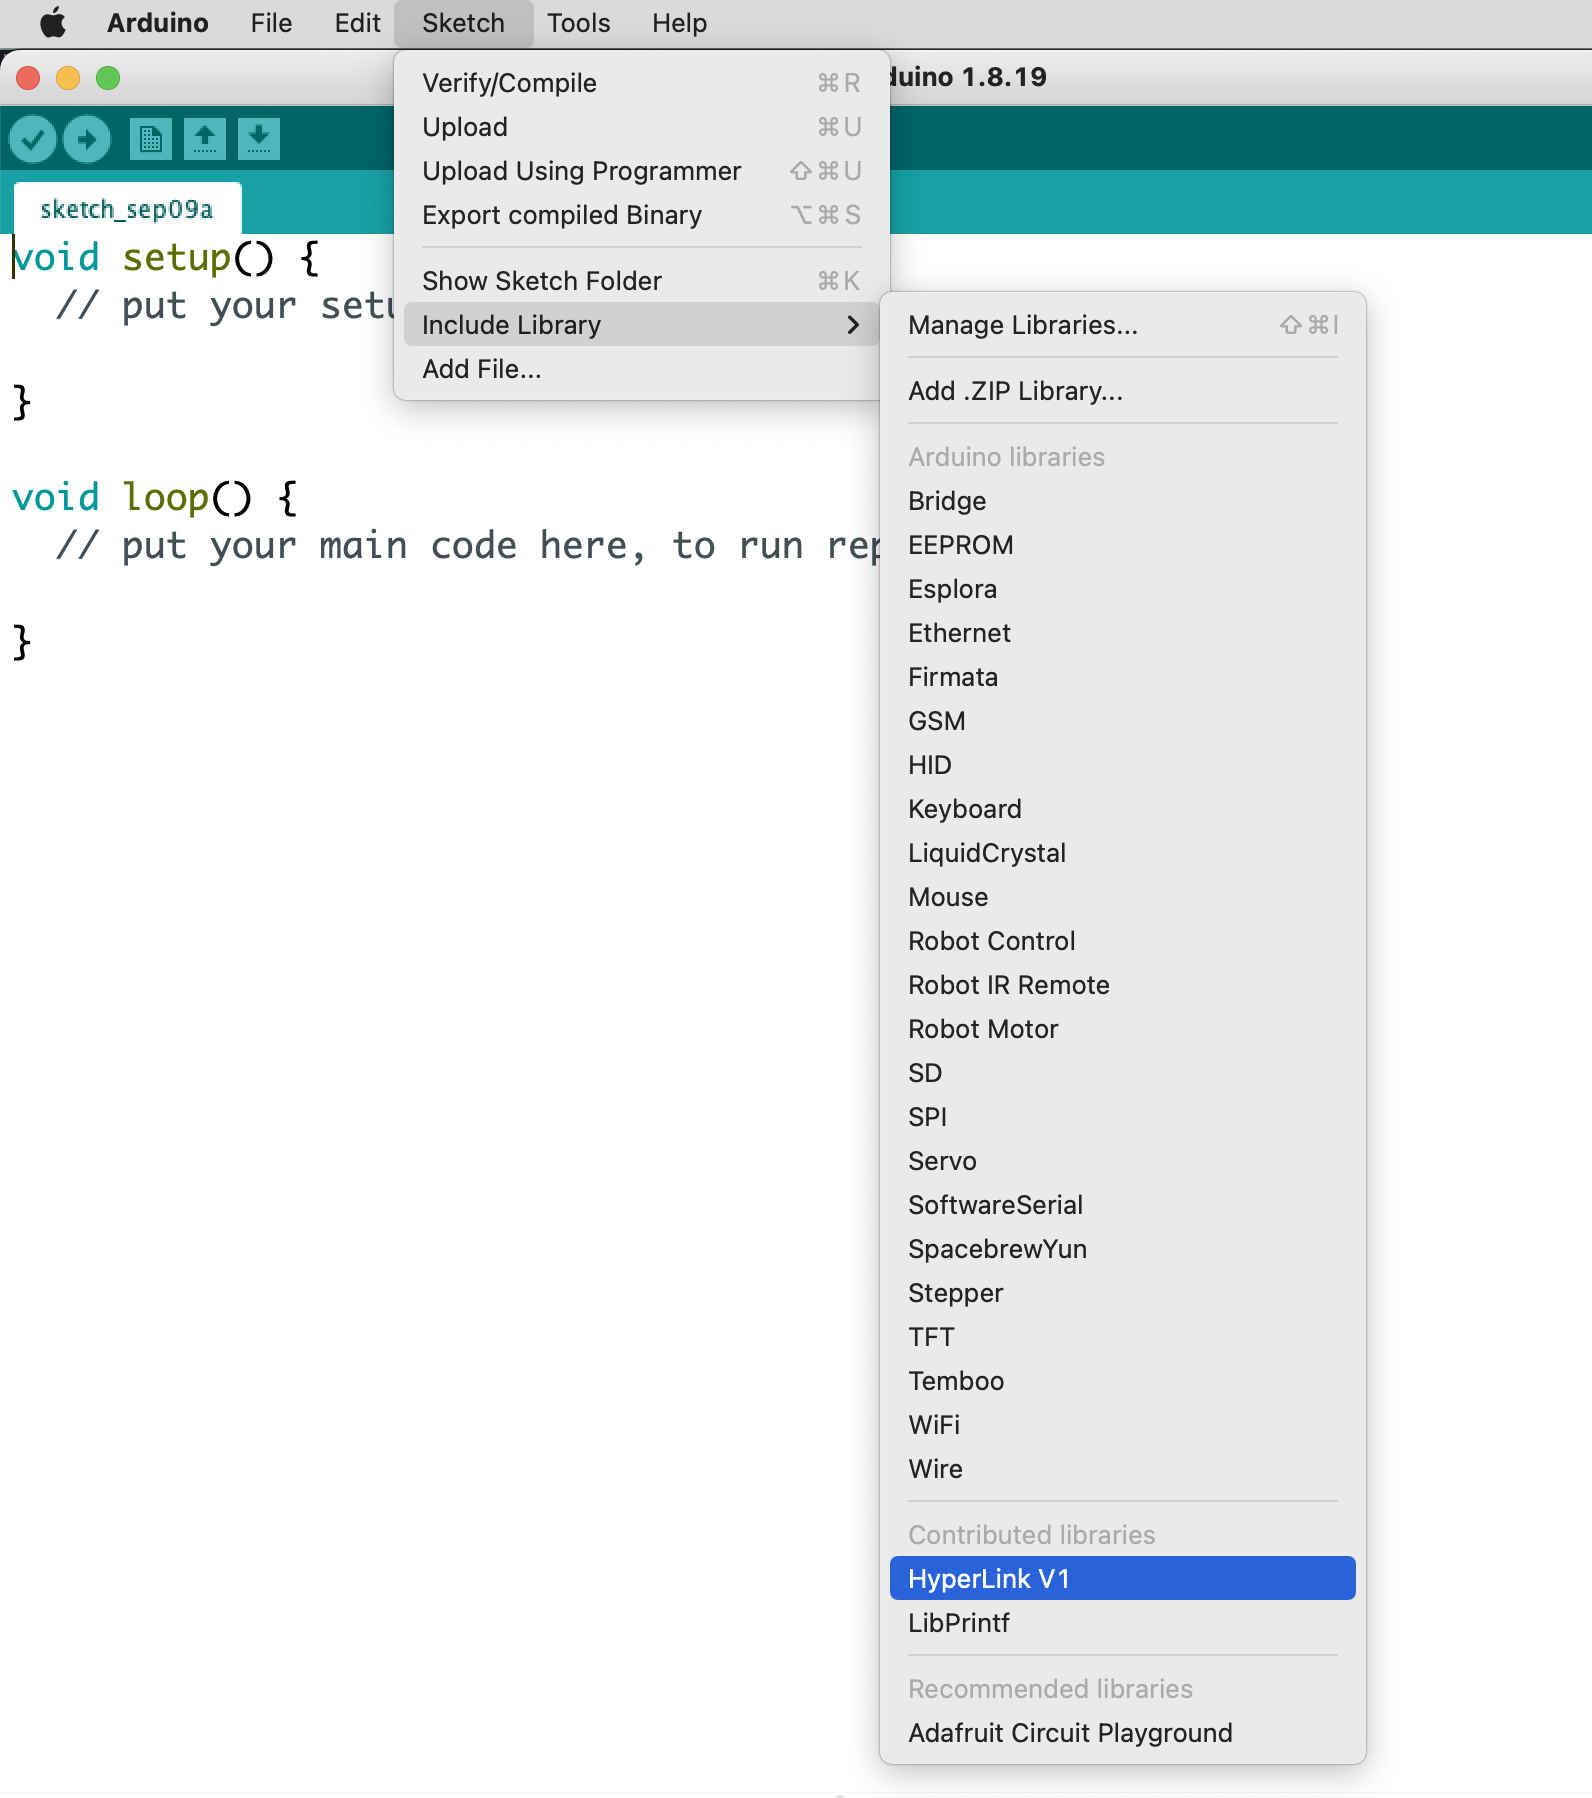Screen dimensions: 1592x1798
Task: Open the File menu
Action: (x=272, y=23)
